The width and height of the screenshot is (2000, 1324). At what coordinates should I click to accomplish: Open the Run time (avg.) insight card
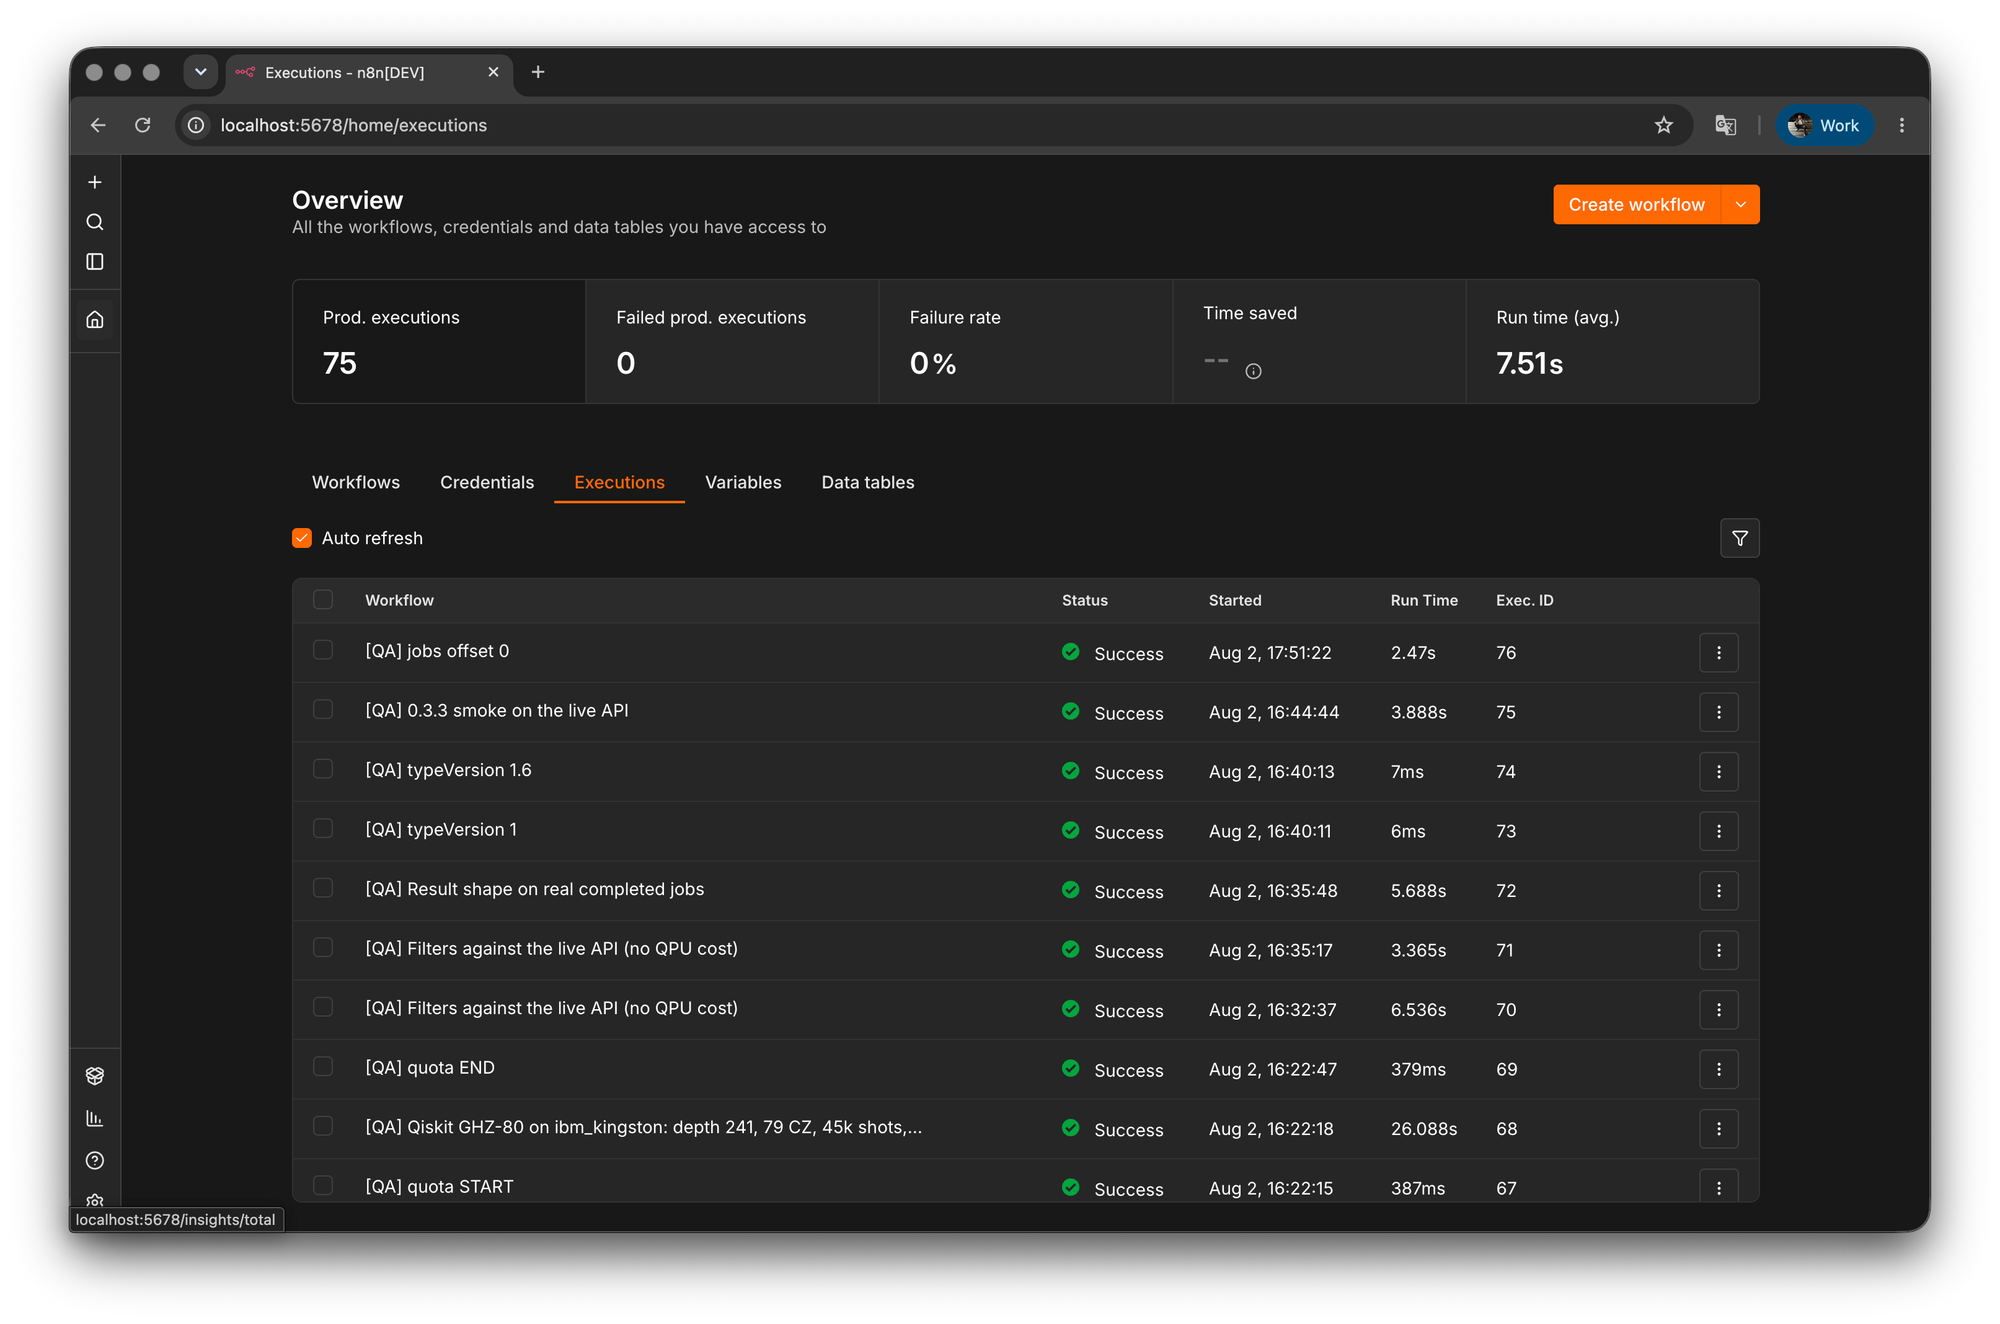1613,342
